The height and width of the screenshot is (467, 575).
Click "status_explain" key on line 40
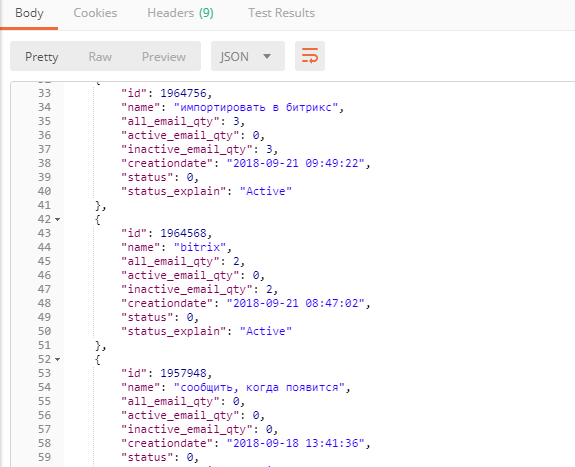(x=173, y=191)
